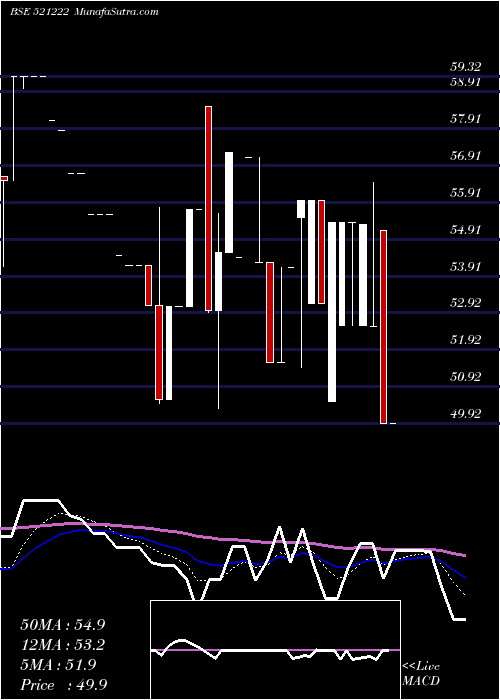Image resolution: width=500 pixels, height=700 pixels.
Task: Select the 52.92 price level label
Action: point(466,304)
